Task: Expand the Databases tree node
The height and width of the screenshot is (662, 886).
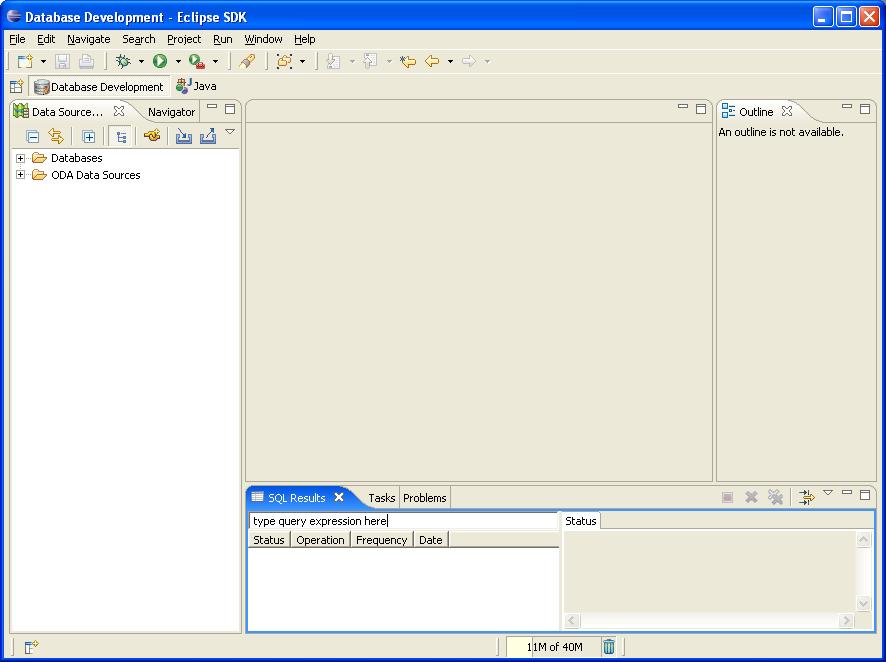Action: [20, 158]
